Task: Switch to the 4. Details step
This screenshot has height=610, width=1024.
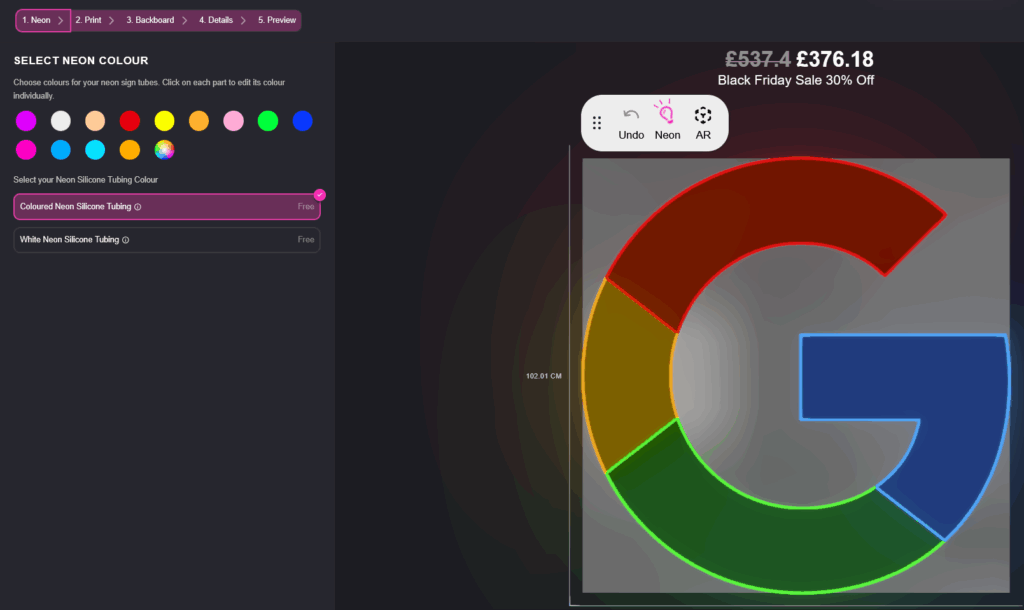Action: [215, 20]
